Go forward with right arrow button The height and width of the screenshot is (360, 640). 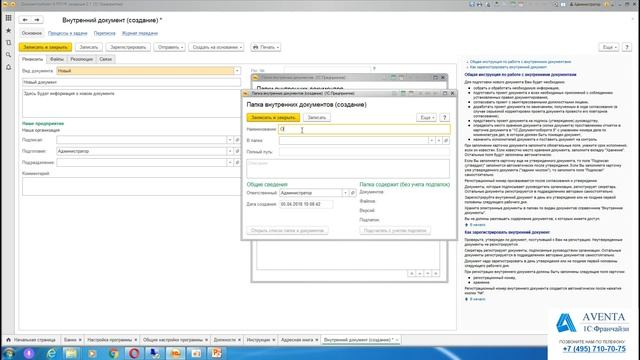[x=37, y=20]
